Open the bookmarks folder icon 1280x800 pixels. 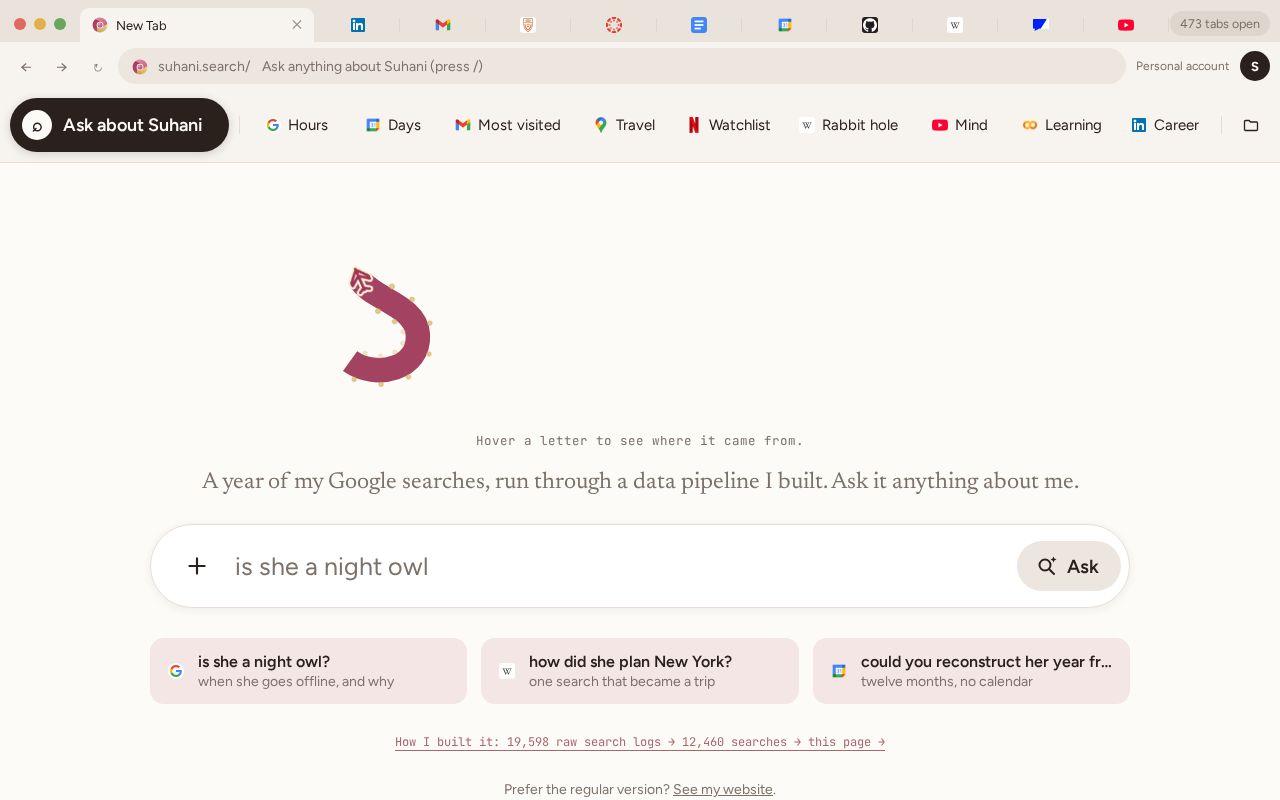[1251, 125]
